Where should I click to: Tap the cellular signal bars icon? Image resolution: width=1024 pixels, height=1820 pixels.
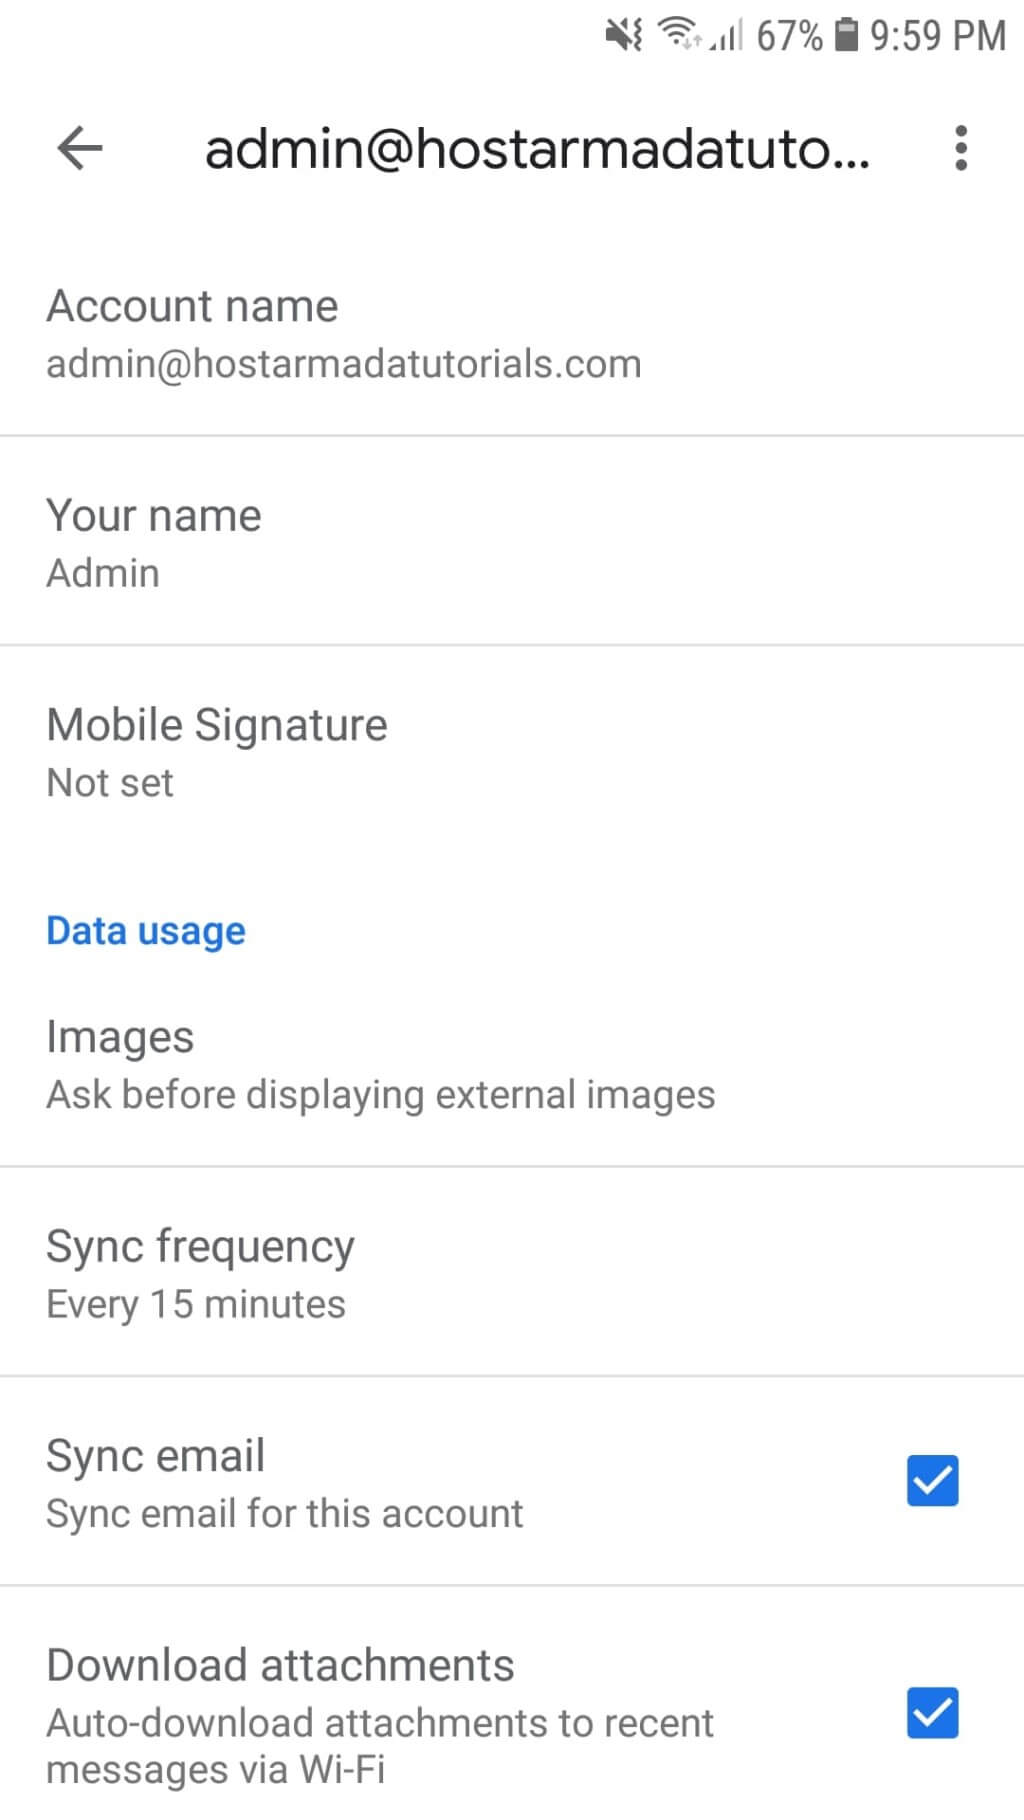pos(727,36)
